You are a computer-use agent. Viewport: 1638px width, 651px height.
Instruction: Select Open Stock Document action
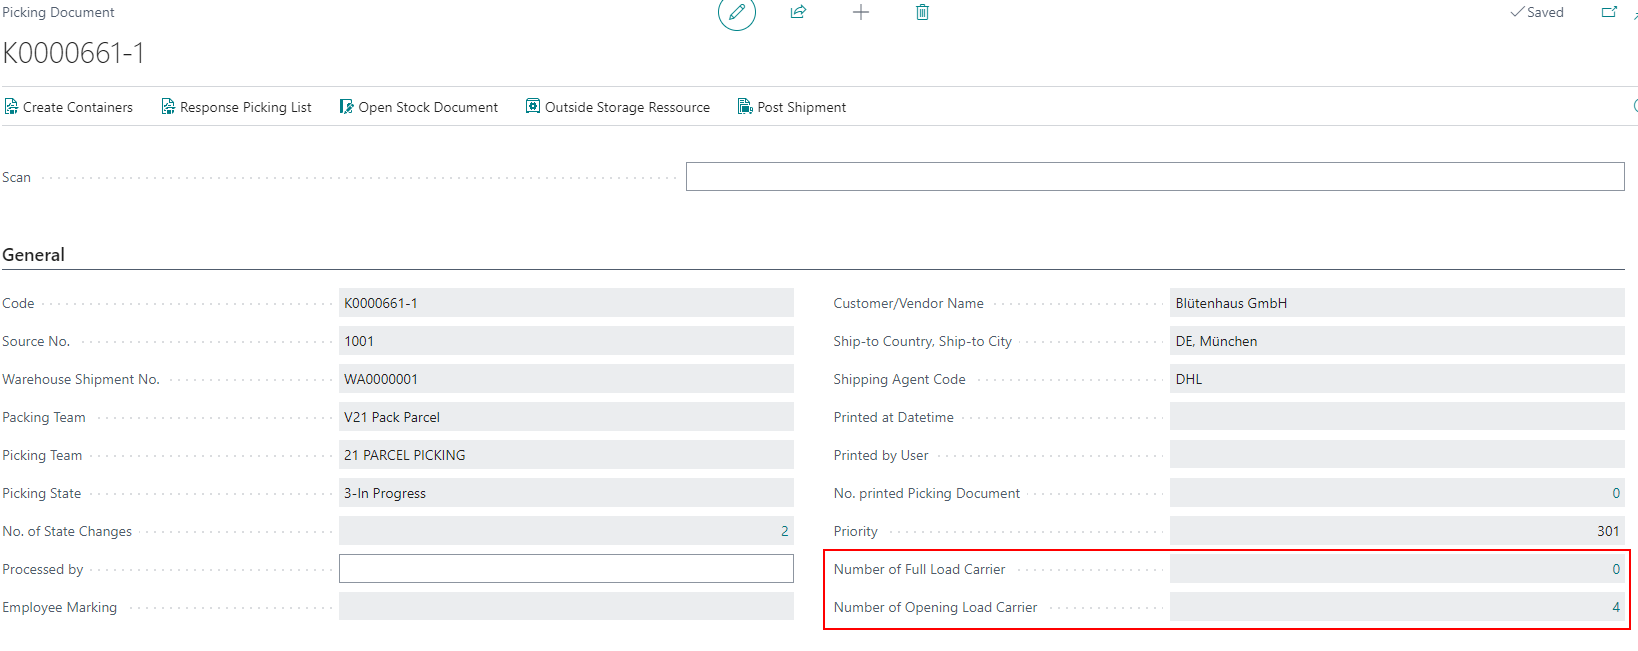(x=419, y=107)
